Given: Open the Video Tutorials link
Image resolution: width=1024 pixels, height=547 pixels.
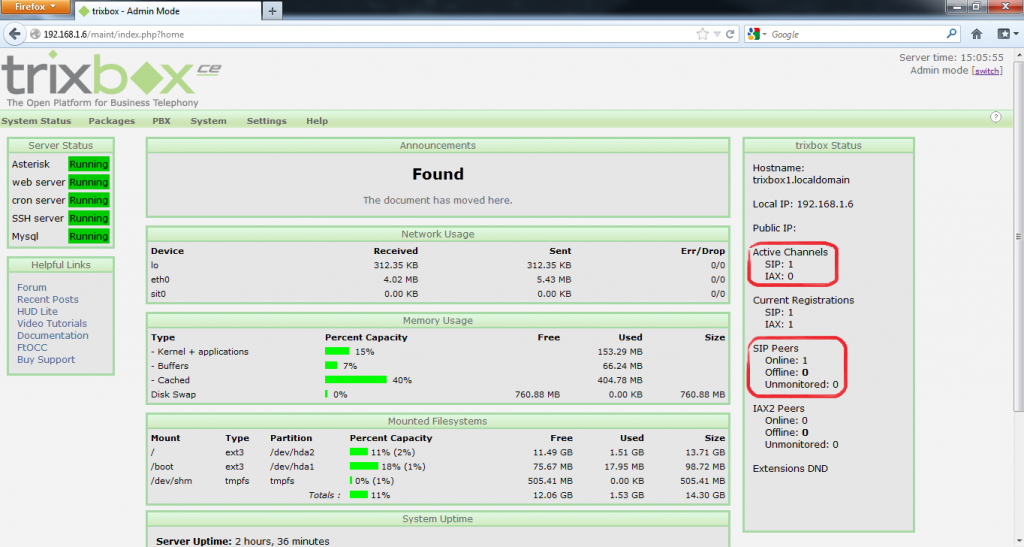Looking at the screenshot, I should point(52,324).
